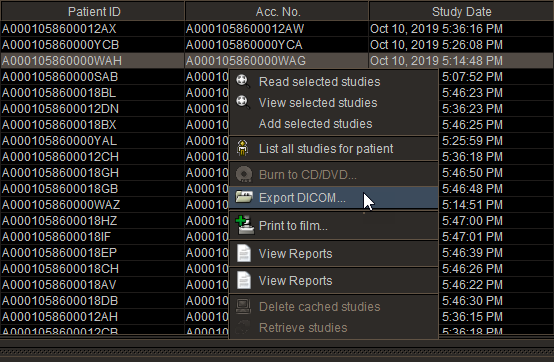Image resolution: width=554 pixels, height=362 pixels.
Task: Sort by the Patient ID column header
Action: point(93,11)
